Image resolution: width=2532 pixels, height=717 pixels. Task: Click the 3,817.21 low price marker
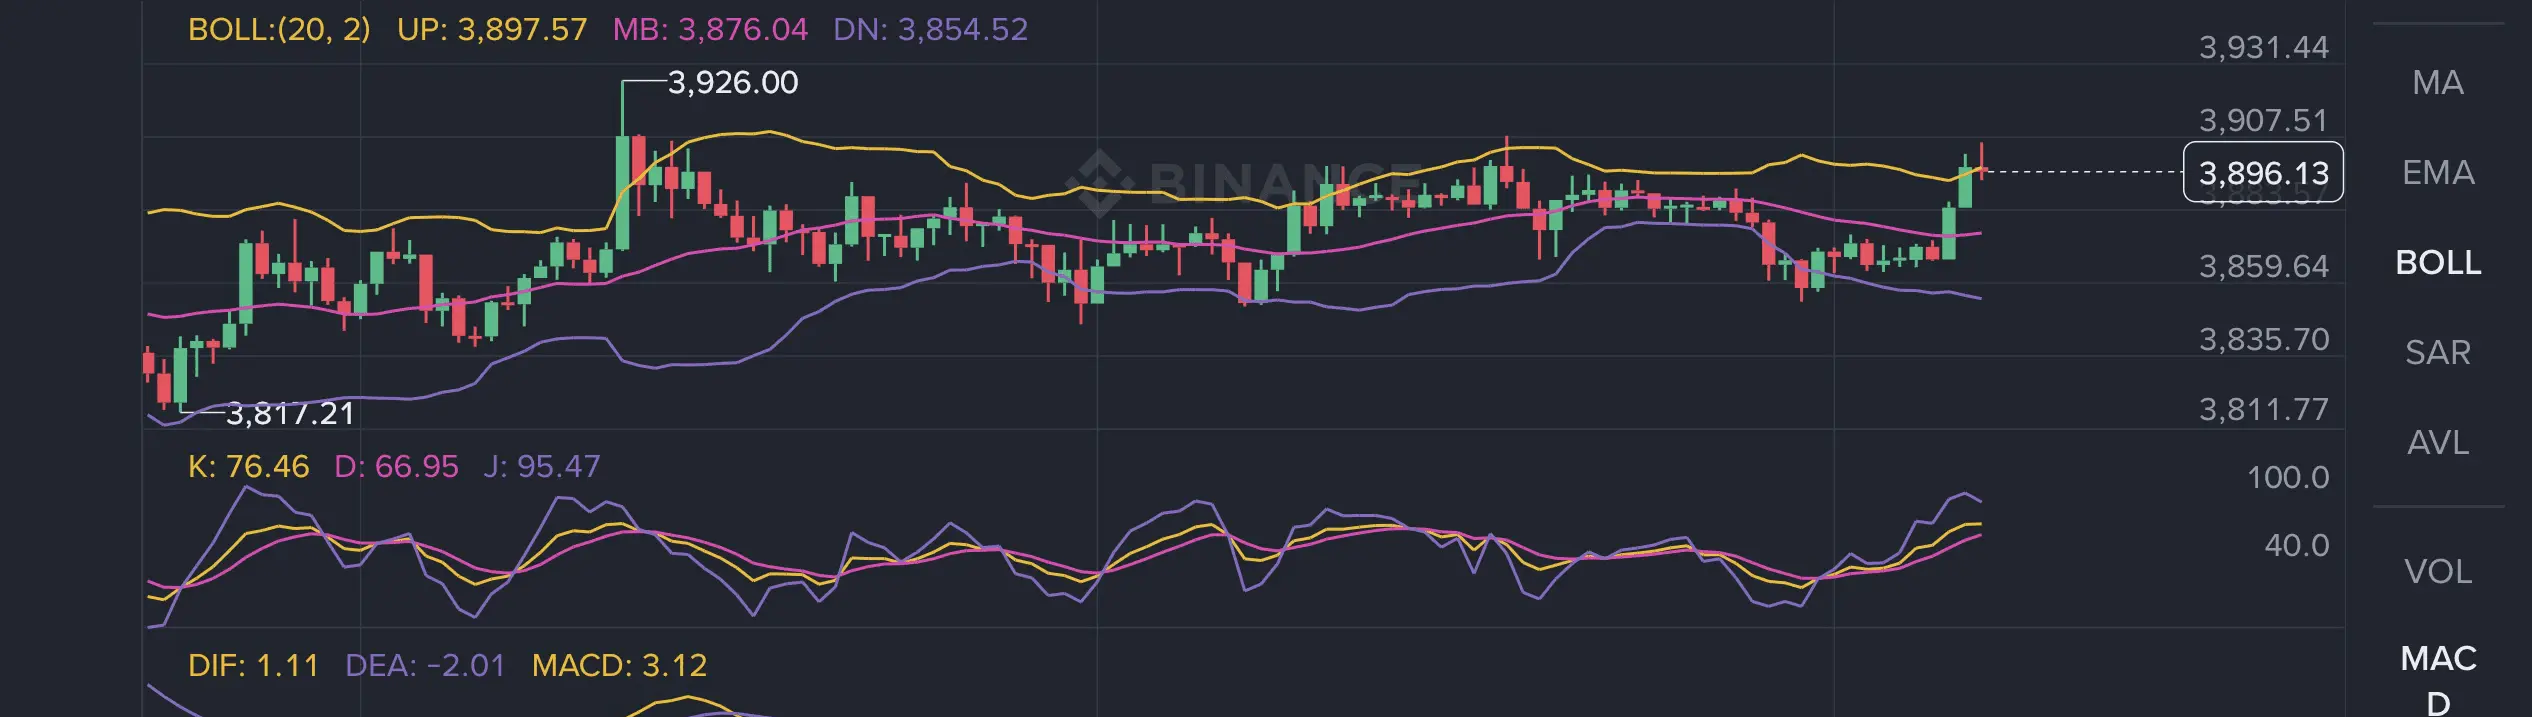(x=290, y=413)
